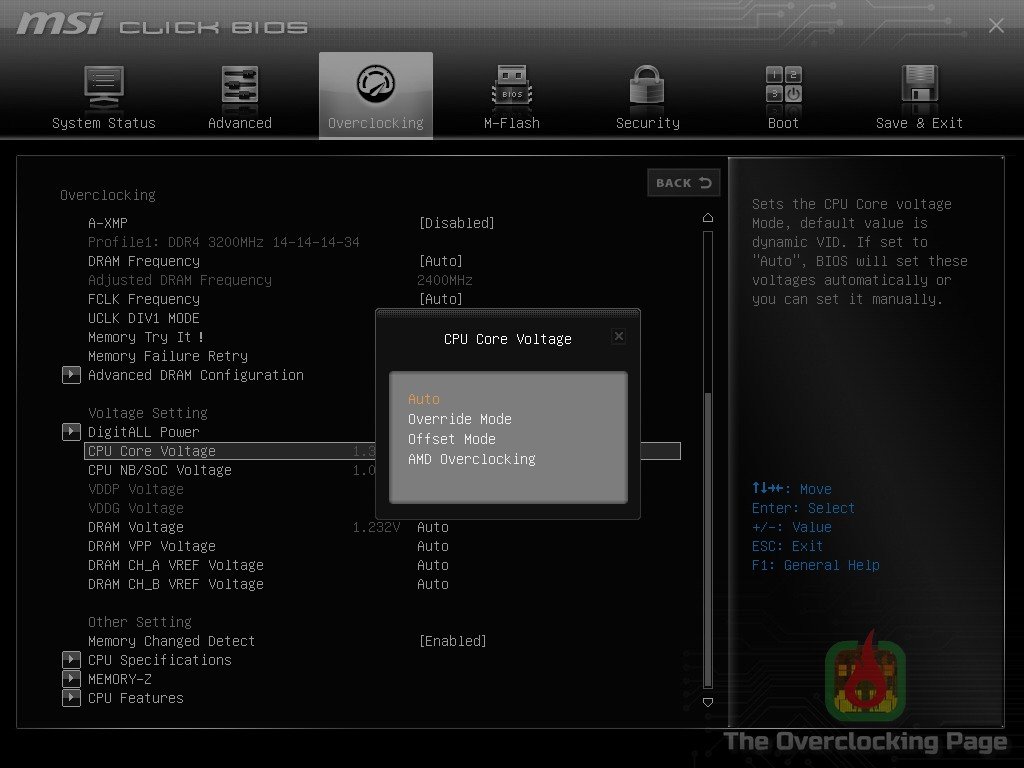Open the A-XMP Disabled setting

point(457,223)
